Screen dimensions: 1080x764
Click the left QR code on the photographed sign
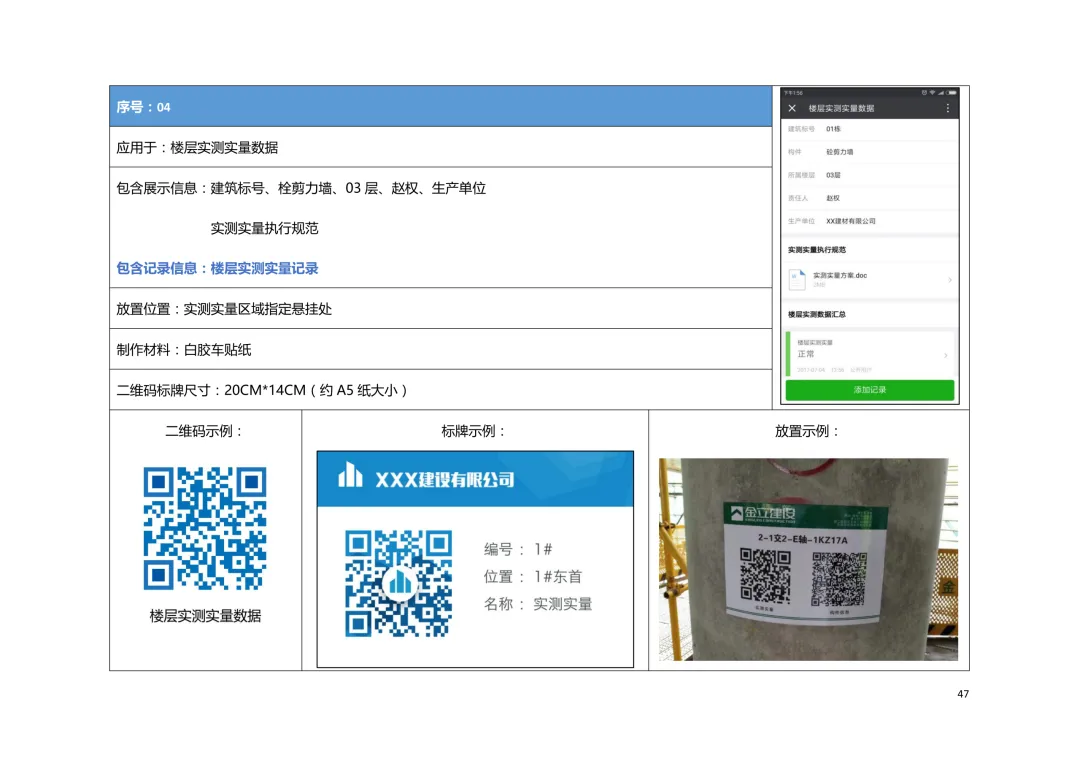click(765, 575)
